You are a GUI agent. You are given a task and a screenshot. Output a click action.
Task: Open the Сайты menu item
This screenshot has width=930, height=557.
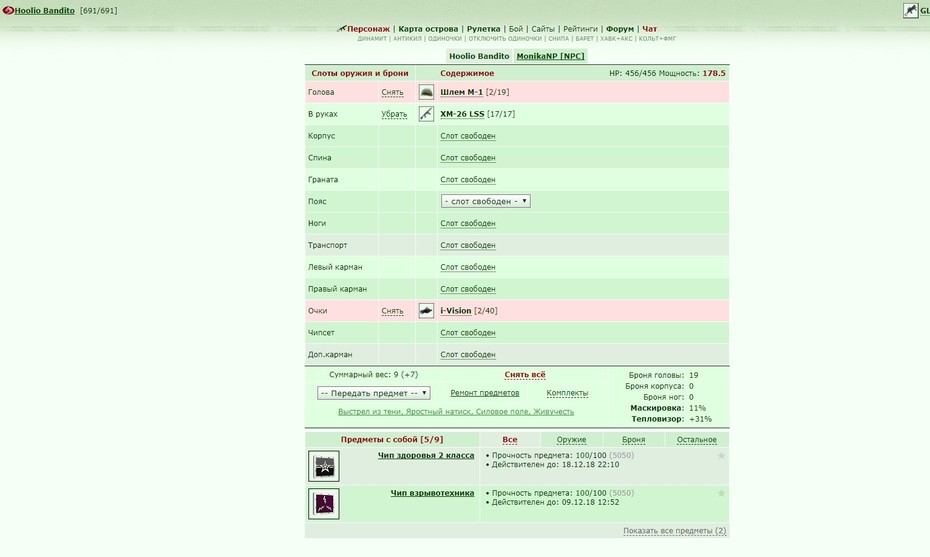[543, 29]
